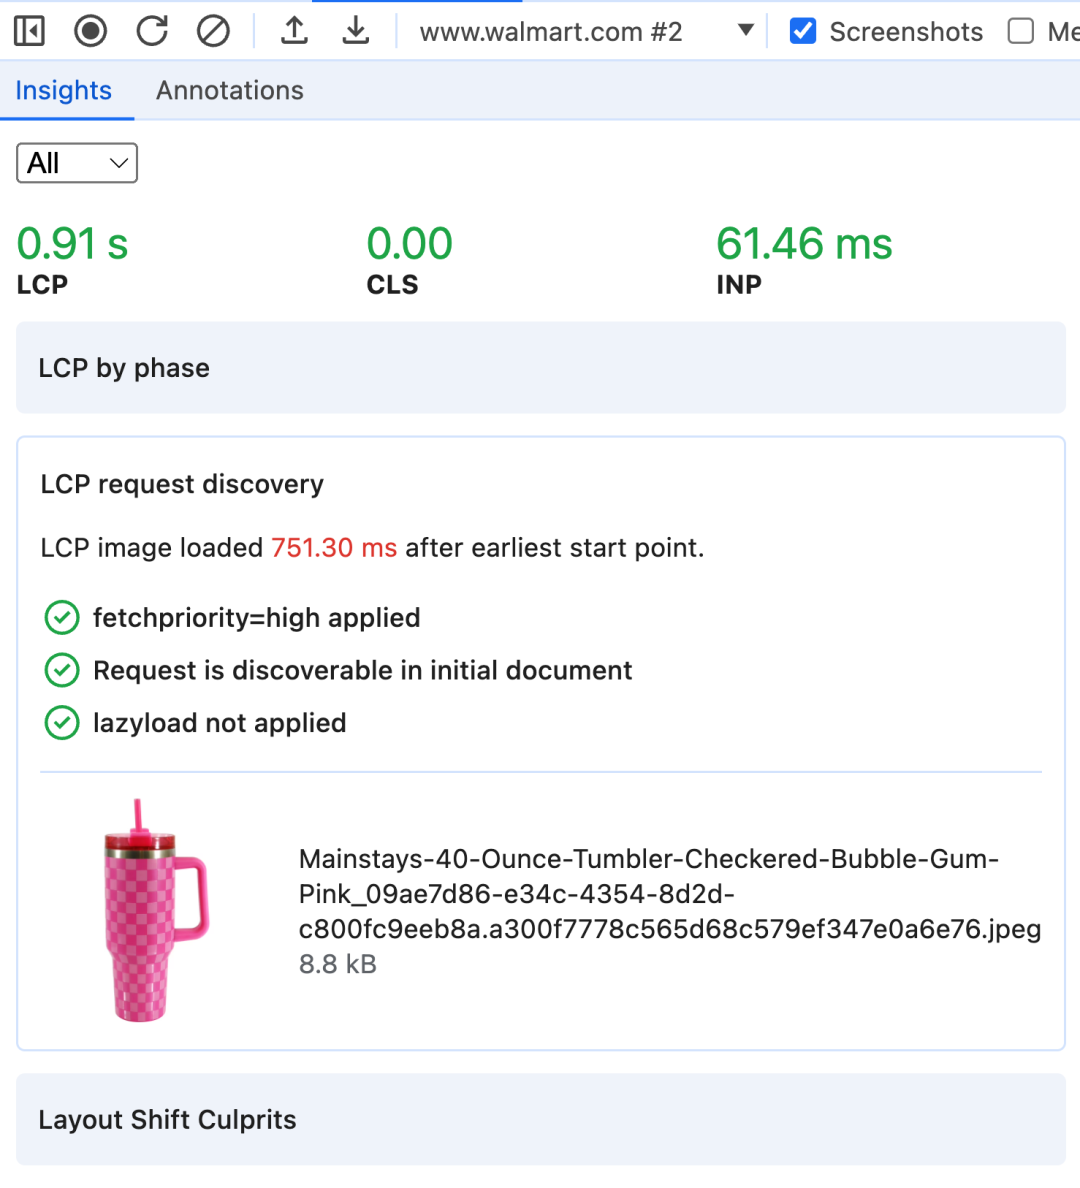This screenshot has height=1188, width=1080.
Task: Open the Mainstays tumbler jpeg file link
Action: tap(670, 894)
